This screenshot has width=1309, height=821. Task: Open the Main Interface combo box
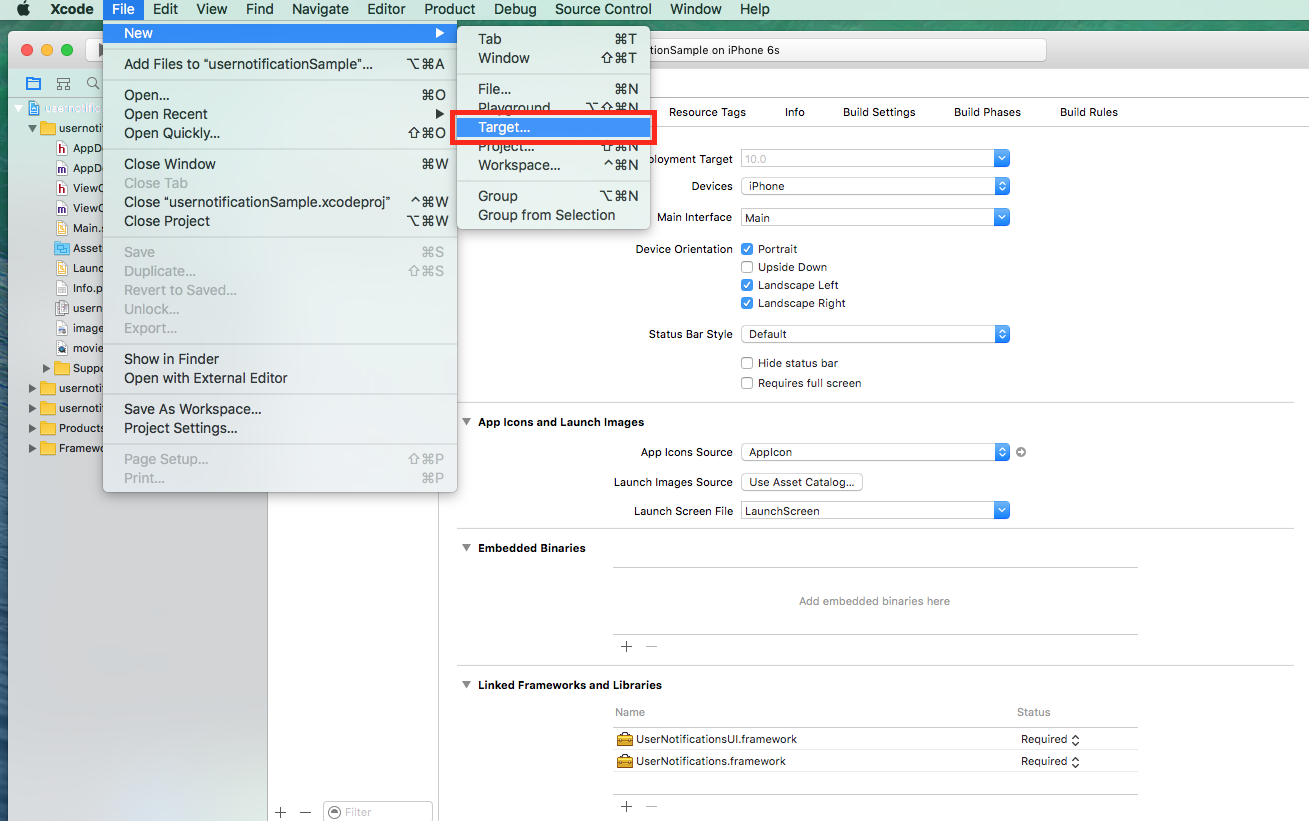point(875,217)
